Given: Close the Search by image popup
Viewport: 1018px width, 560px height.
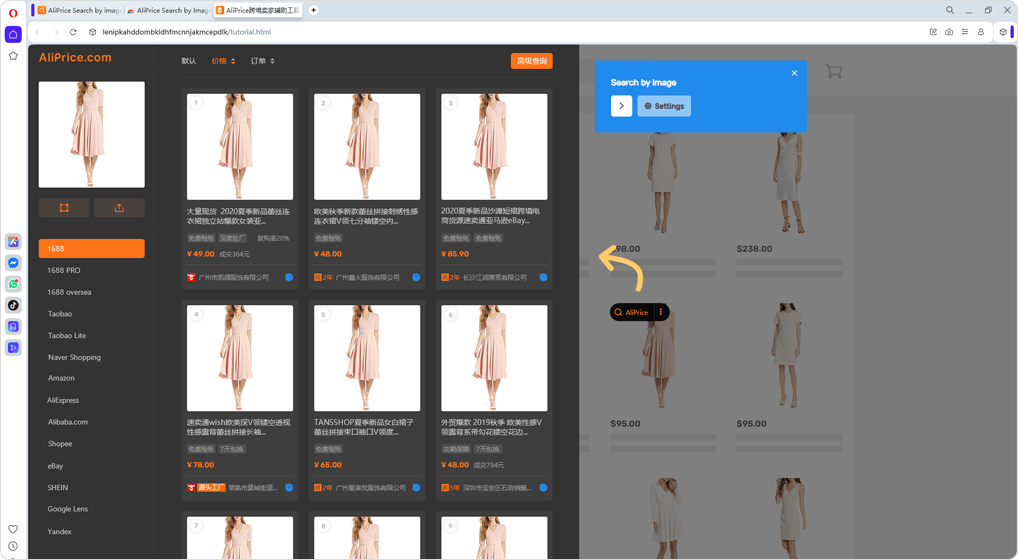Looking at the screenshot, I should tap(794, 73).
